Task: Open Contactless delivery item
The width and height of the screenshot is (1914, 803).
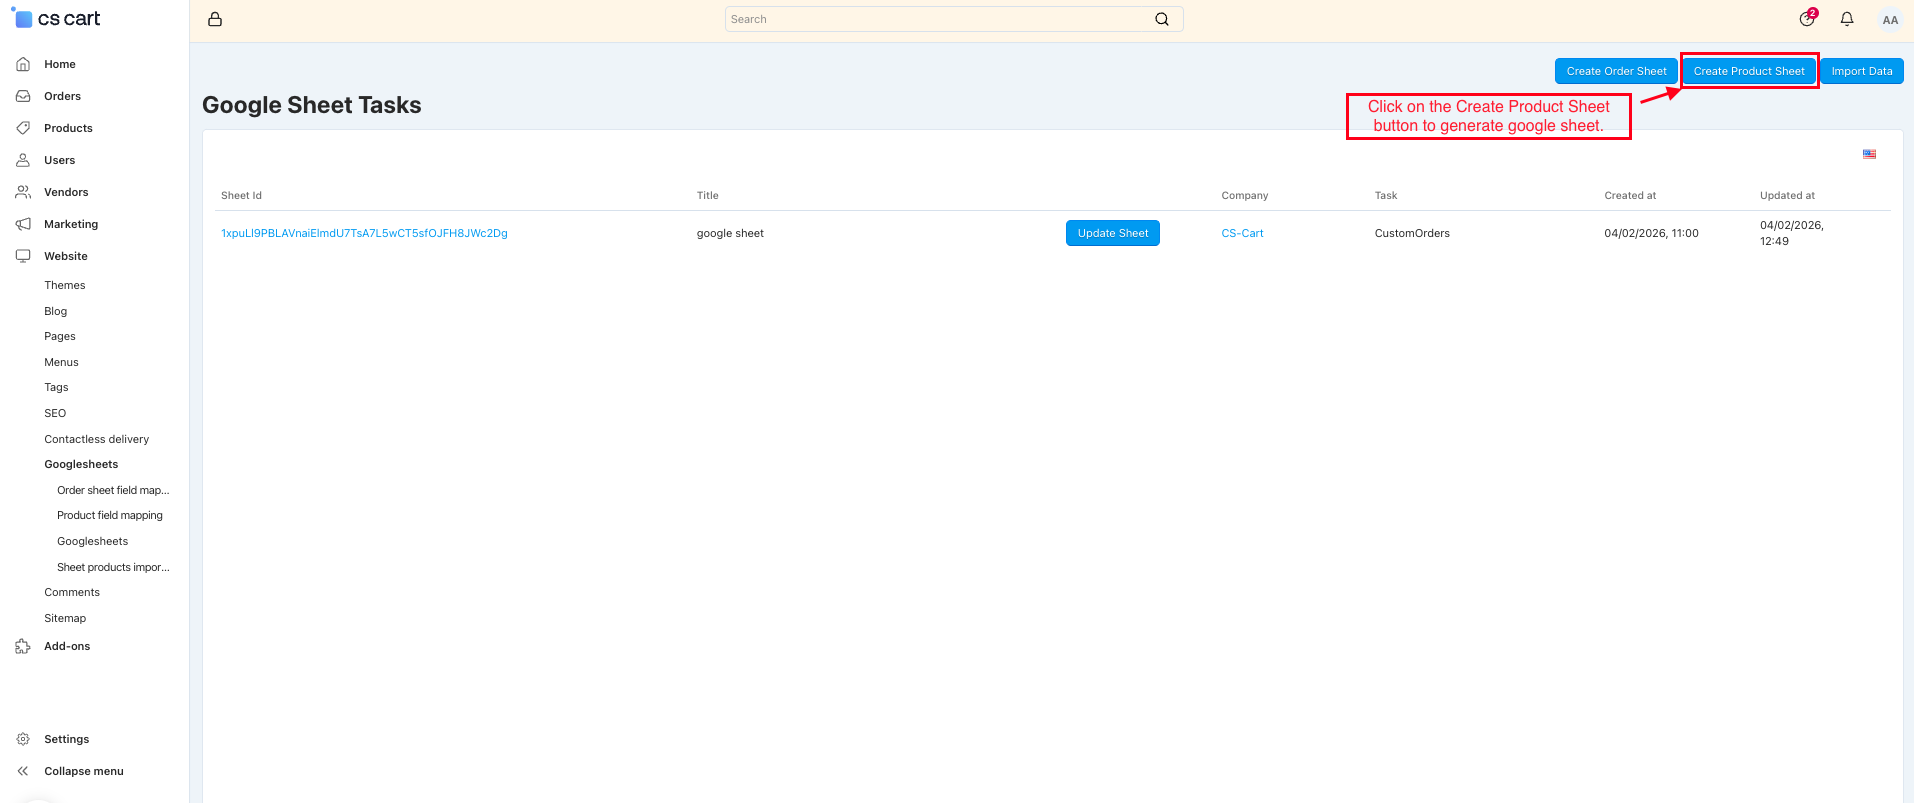Action: click(96, 439)
